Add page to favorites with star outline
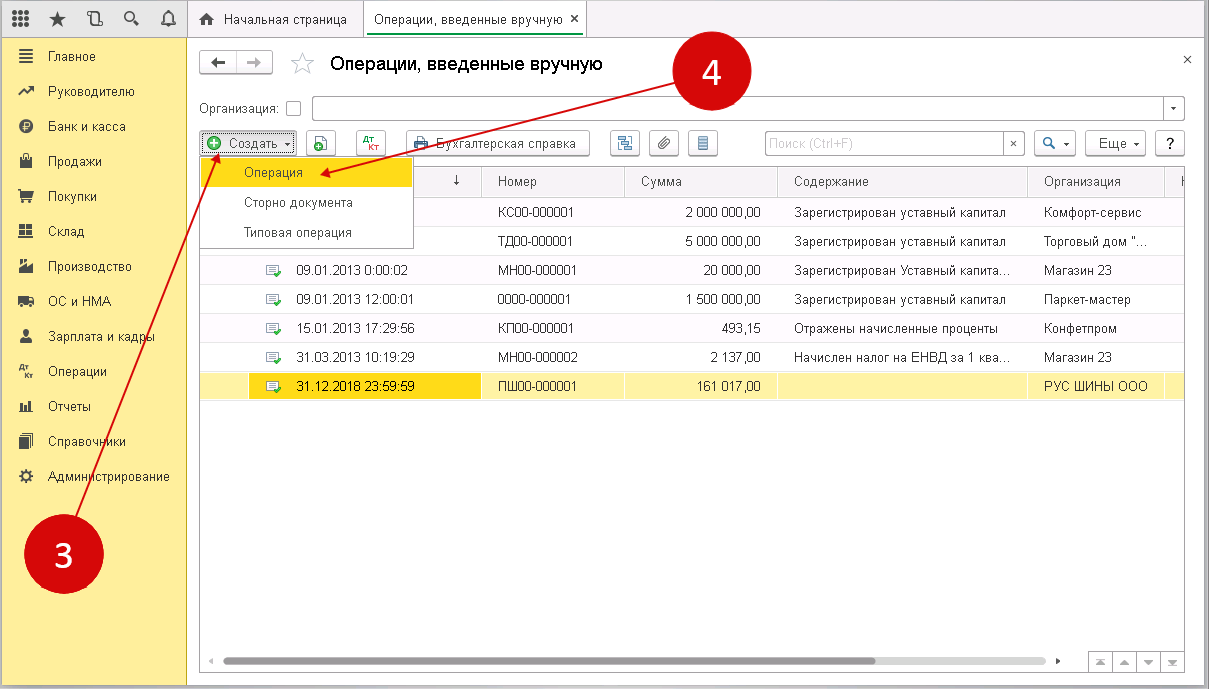The width and height of the screenshot is (1209, 689). coord(301,64)
